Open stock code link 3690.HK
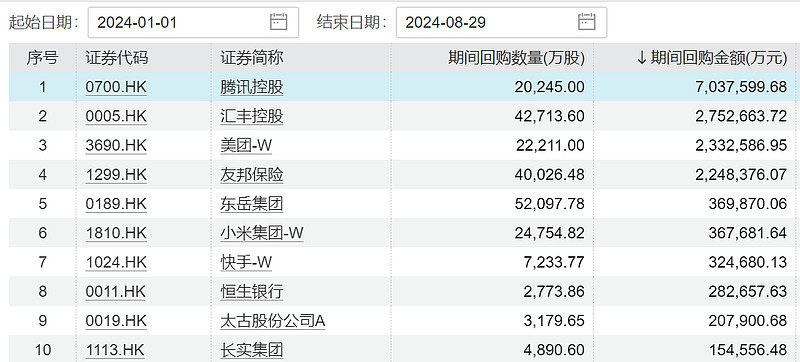 pyautogui.click(x=116, y=146)
